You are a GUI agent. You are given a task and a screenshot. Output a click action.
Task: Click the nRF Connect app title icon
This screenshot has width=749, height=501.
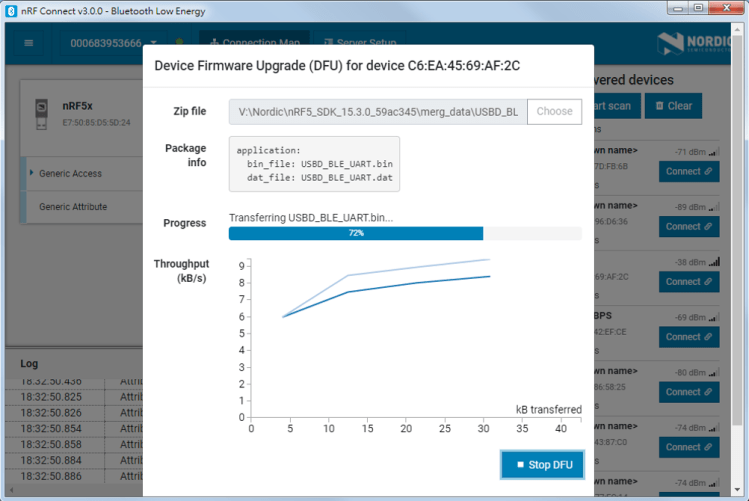pos(10,8)
